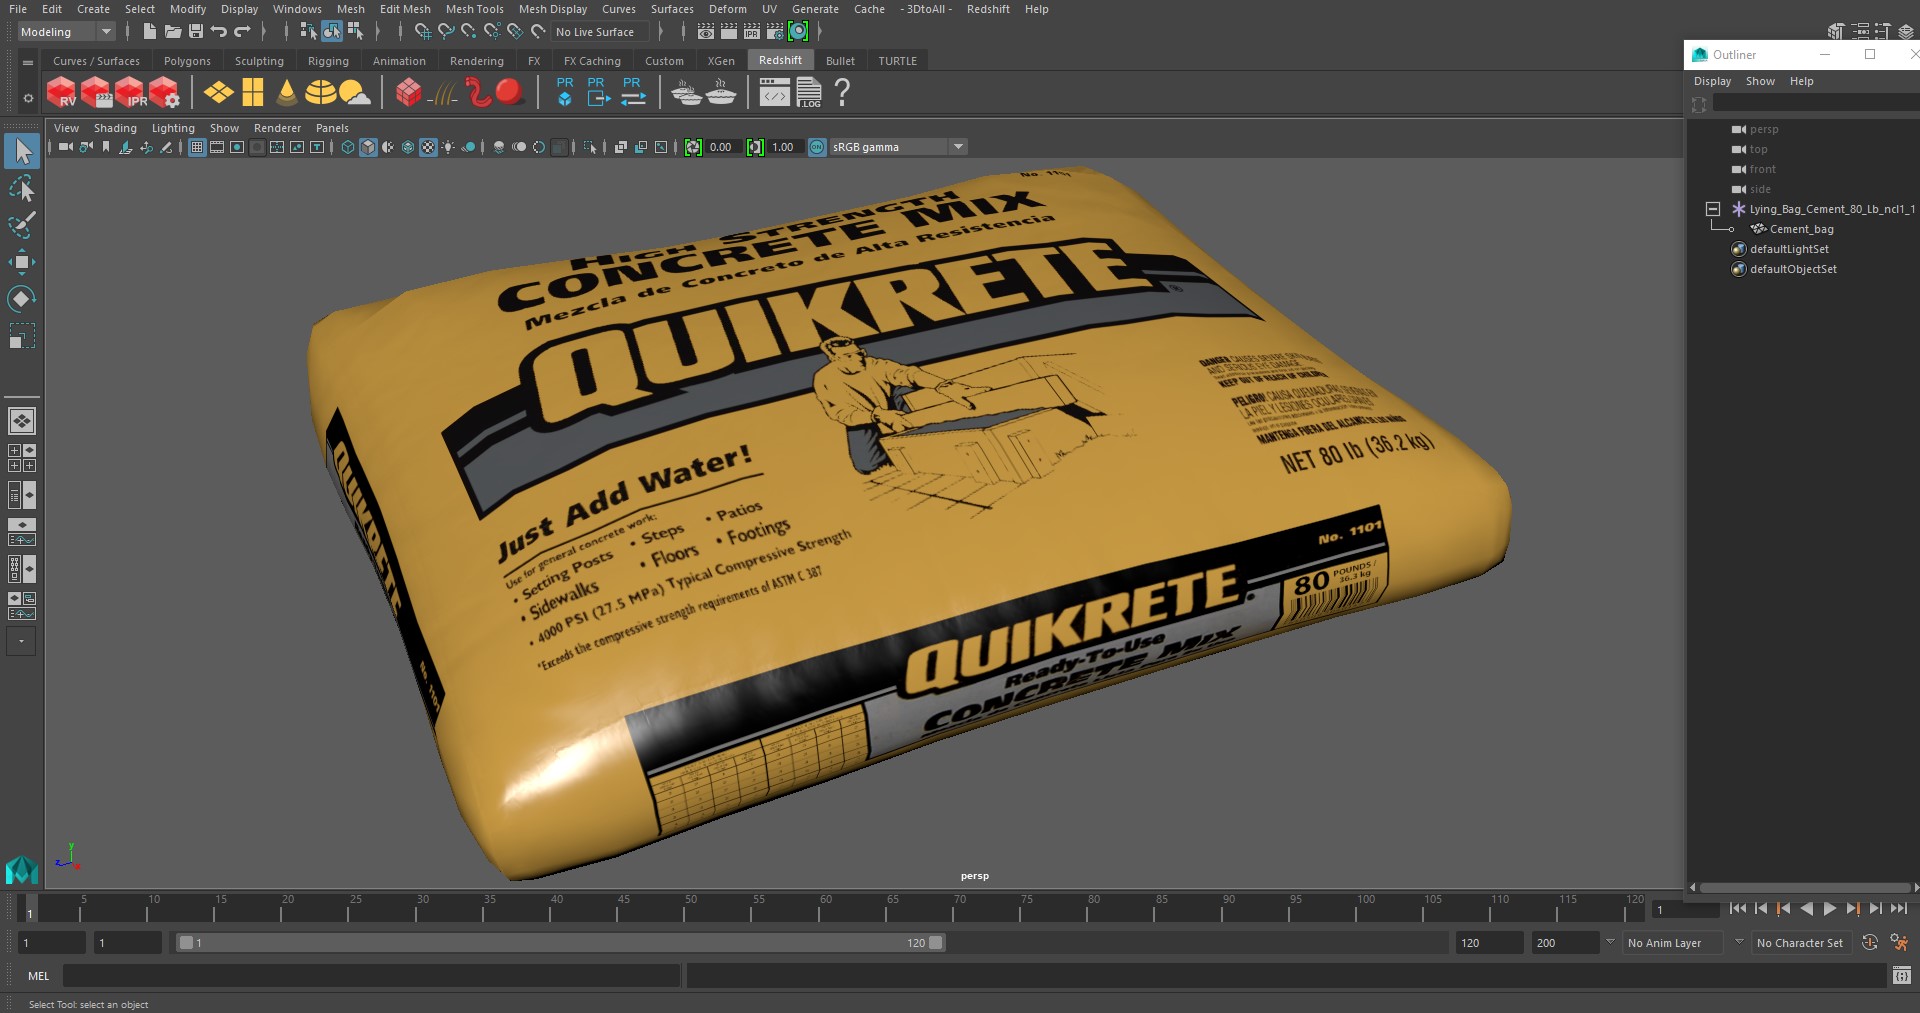Screen dimensions: 1920x1013
Task: Click the Outliner horizontal scrollbar
Action: tap(1804, 887)
